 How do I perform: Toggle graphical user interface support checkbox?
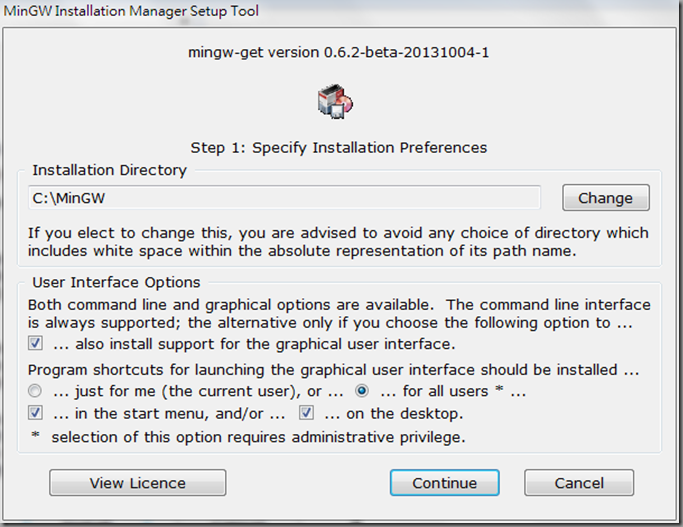pos(35,343)
